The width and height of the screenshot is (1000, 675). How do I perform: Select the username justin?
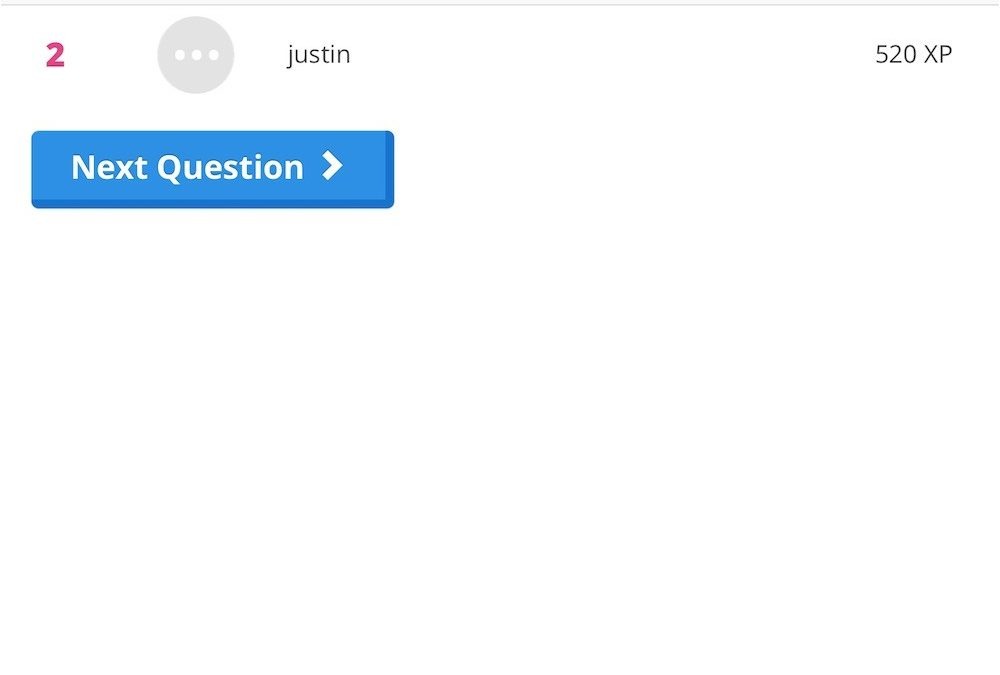click(319, 54)
